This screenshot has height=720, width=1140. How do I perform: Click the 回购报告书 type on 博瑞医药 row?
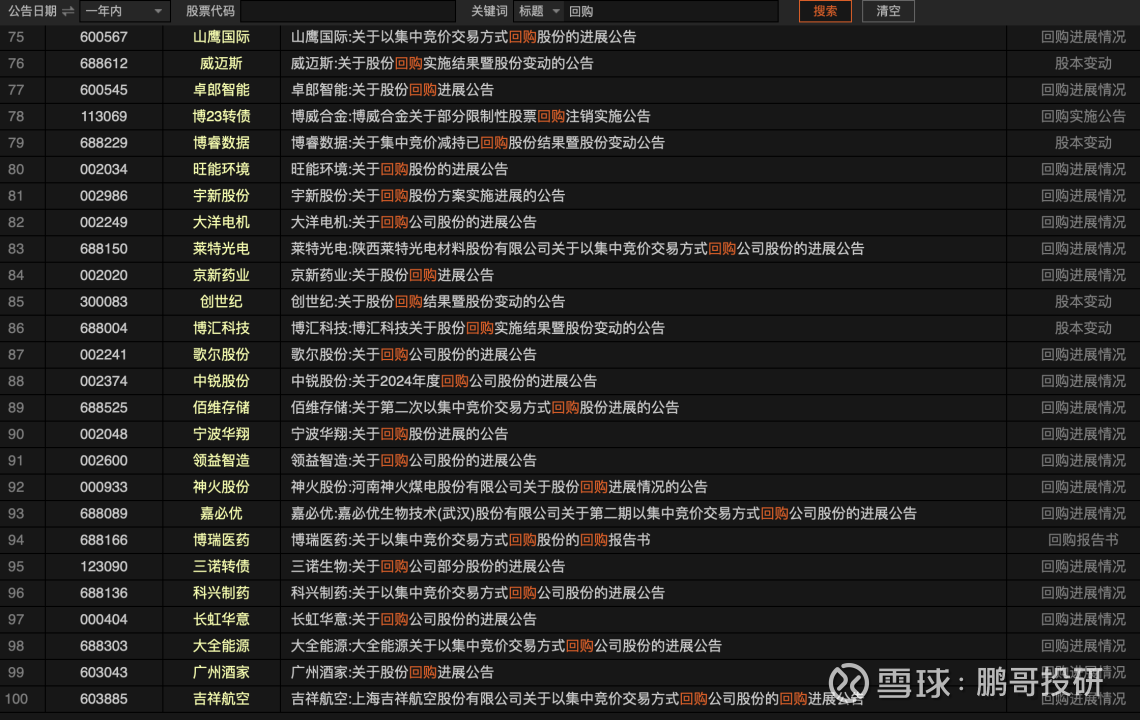click(1083, 540)
